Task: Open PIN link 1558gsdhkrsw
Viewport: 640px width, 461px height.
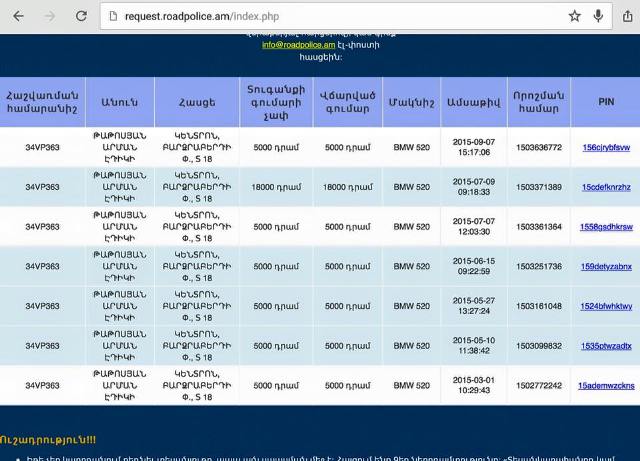Action: pos(606,227)
